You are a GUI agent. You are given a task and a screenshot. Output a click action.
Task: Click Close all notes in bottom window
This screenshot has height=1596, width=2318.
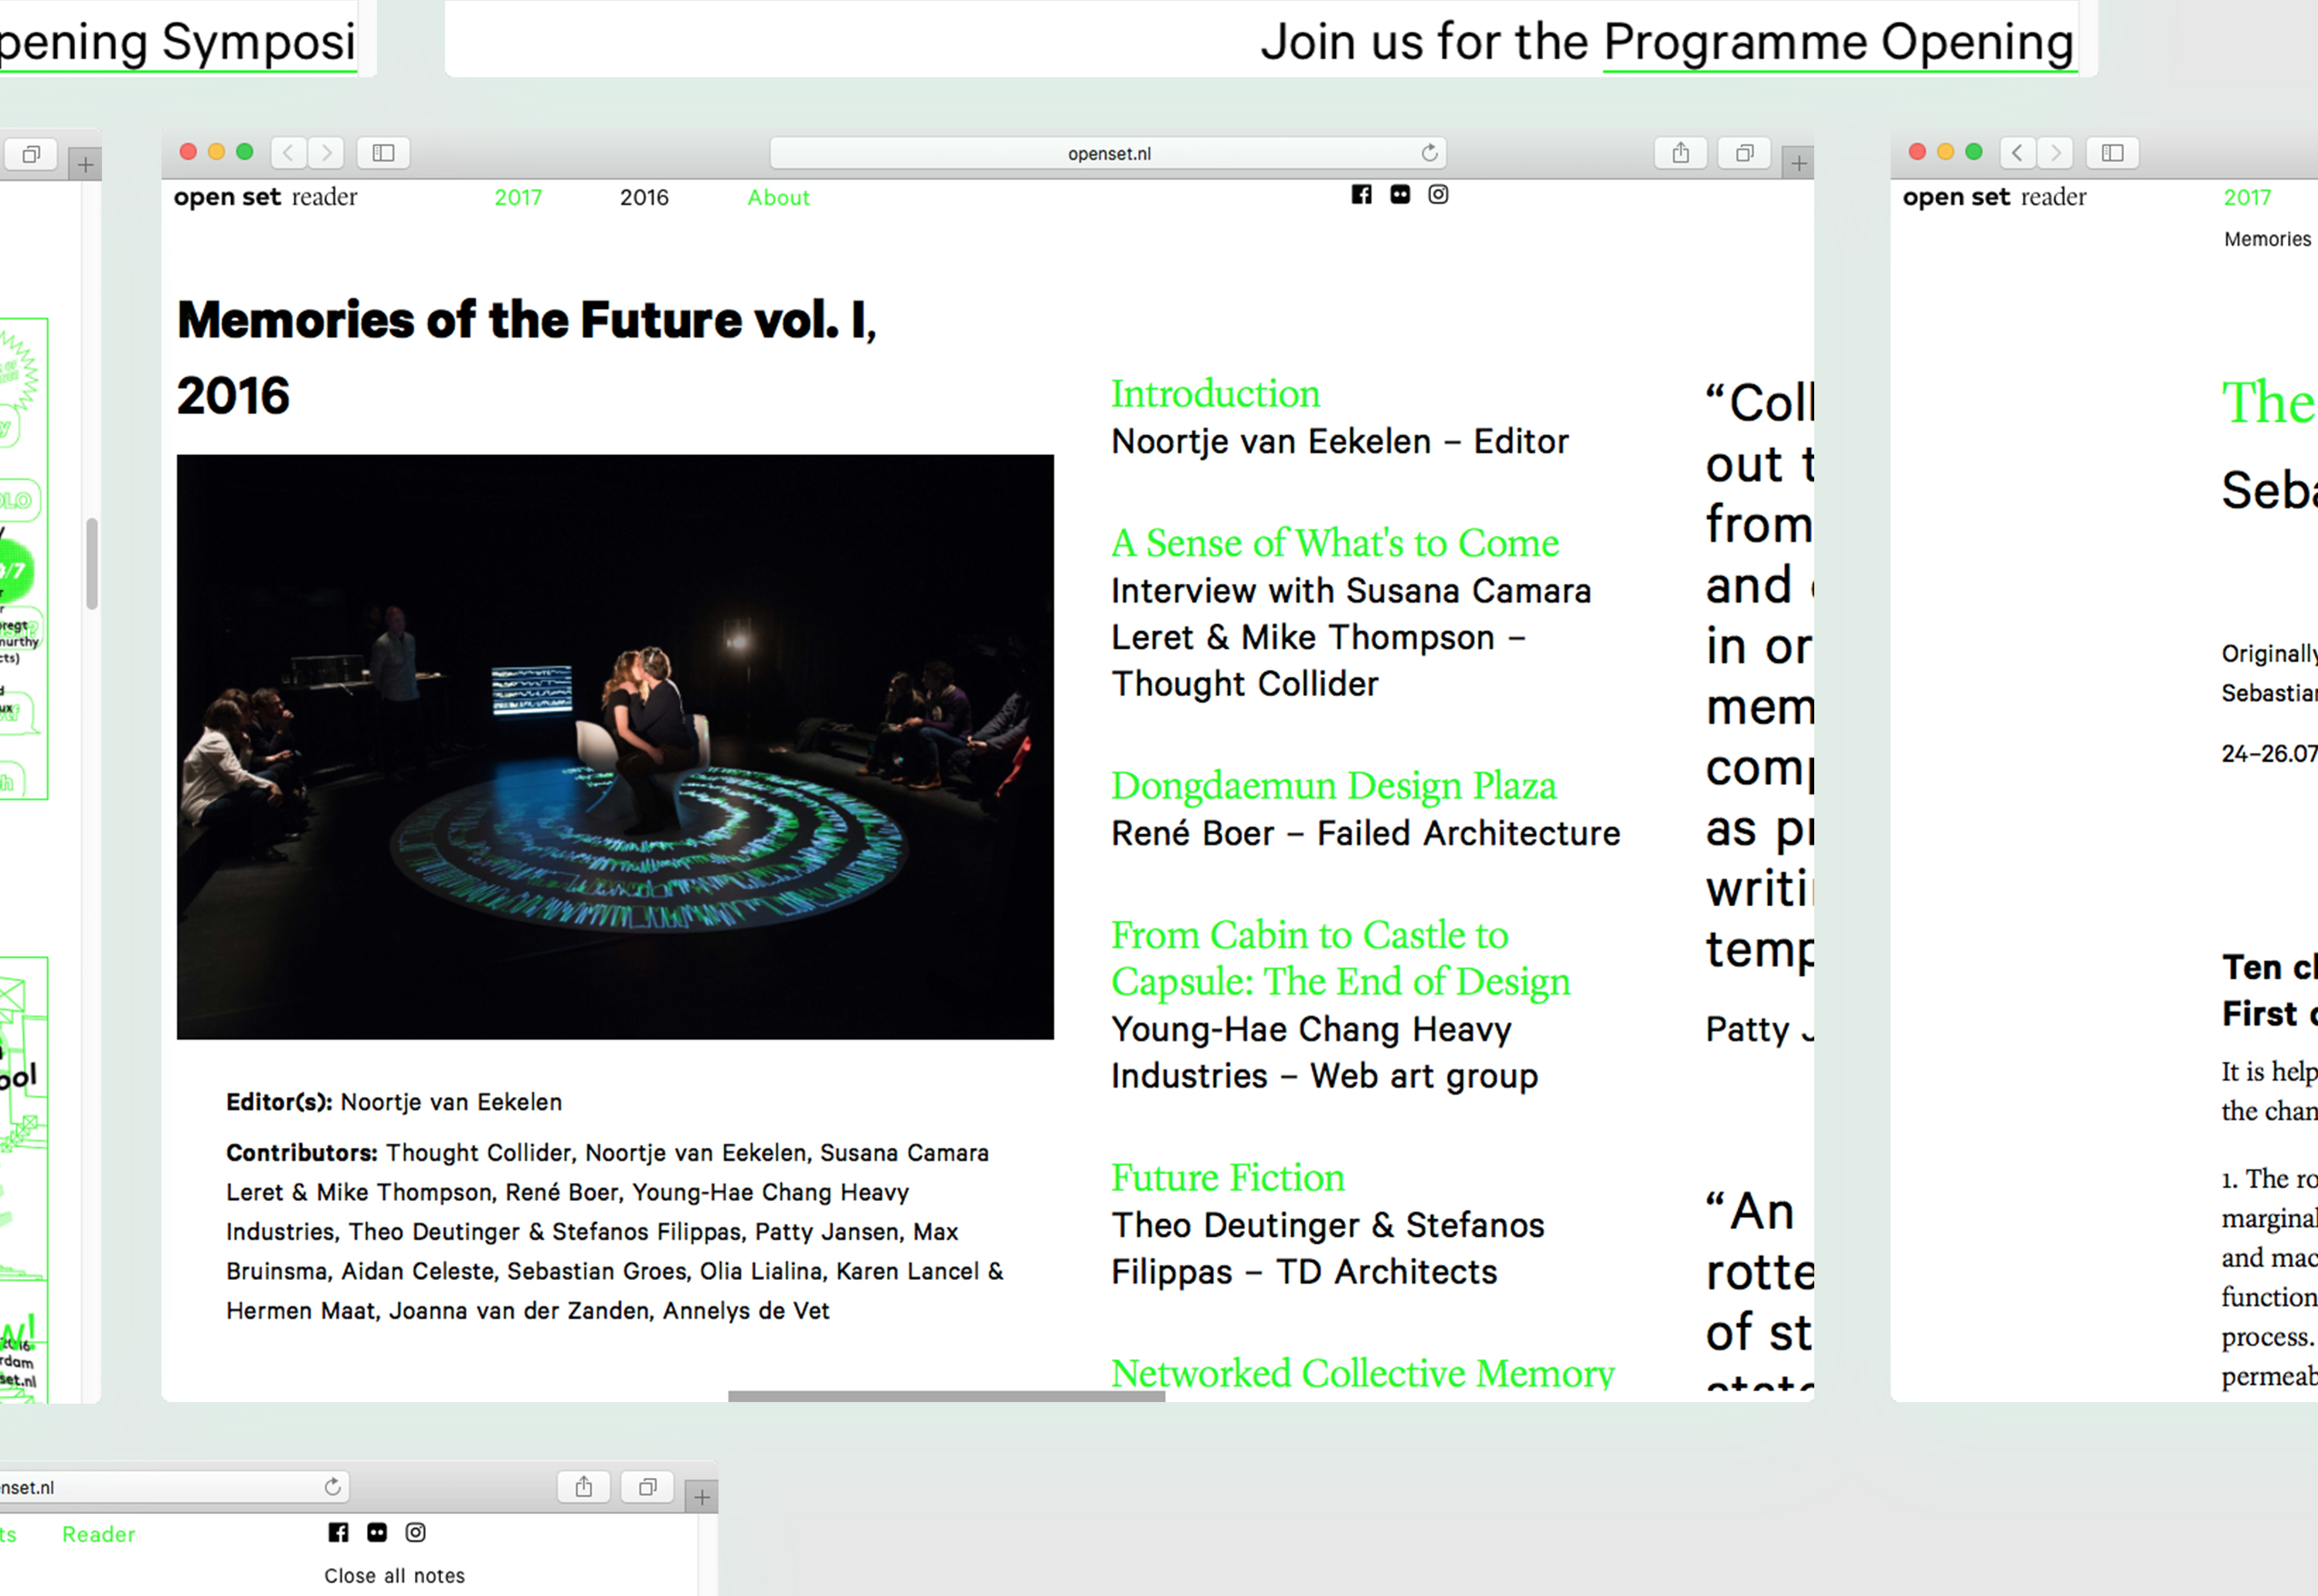coord(394,1576)
